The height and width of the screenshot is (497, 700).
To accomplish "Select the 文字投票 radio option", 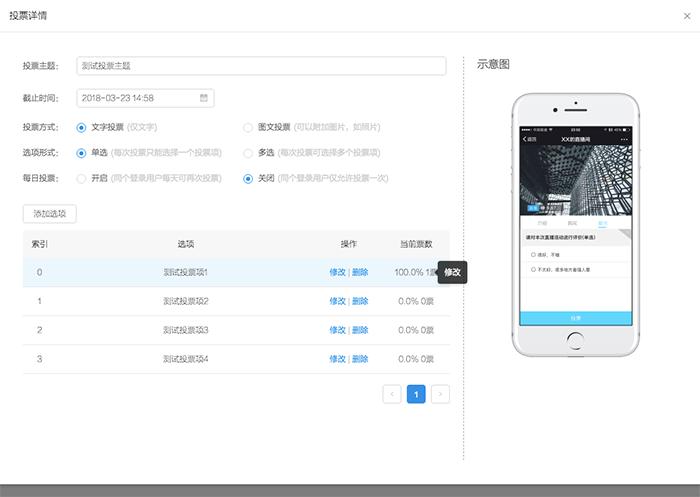I will [x=81, y=127].
